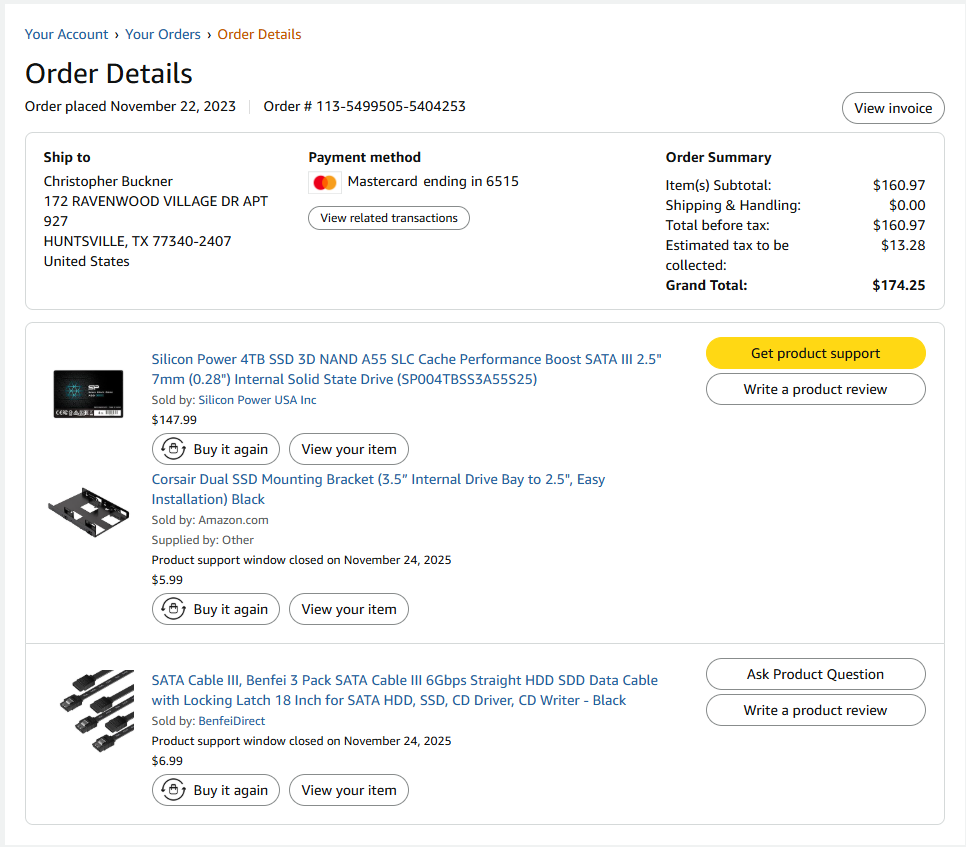Click the Mastercard logo icon
The width and height of the screenshot is (966, 847).
(325, 182)
